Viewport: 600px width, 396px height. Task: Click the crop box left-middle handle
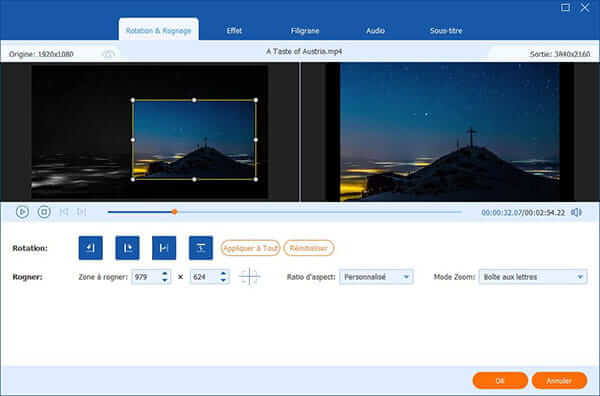(133, 140)
